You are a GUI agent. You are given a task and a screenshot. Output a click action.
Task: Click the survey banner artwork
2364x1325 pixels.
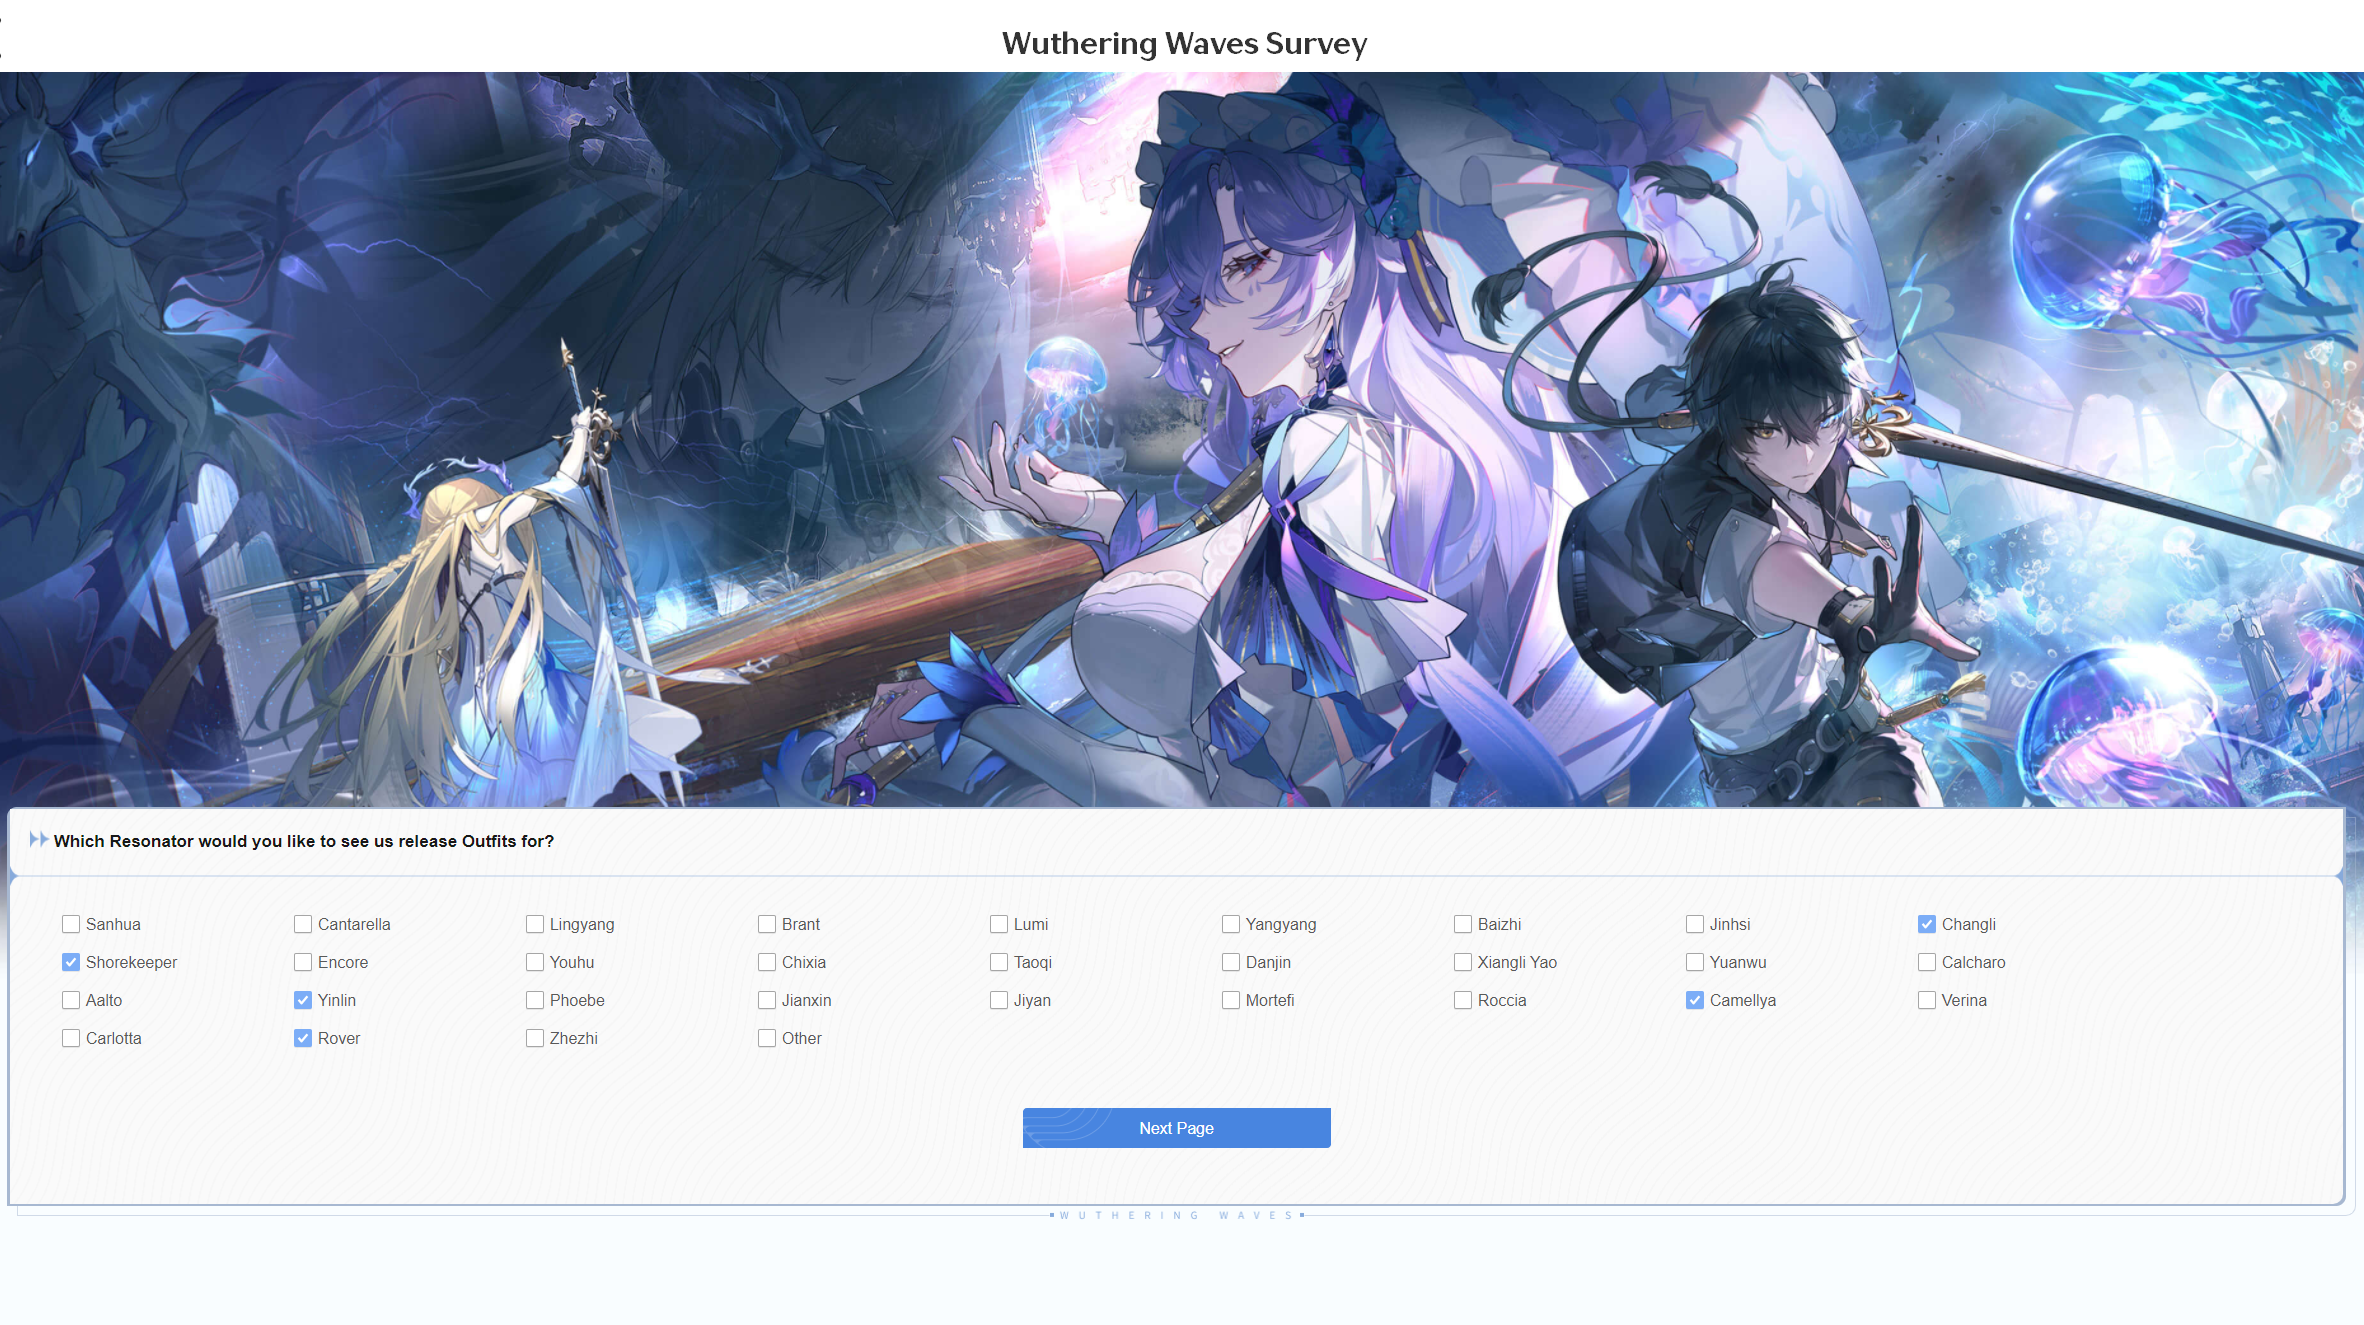pyautogui.click(x=1182, y=439)
